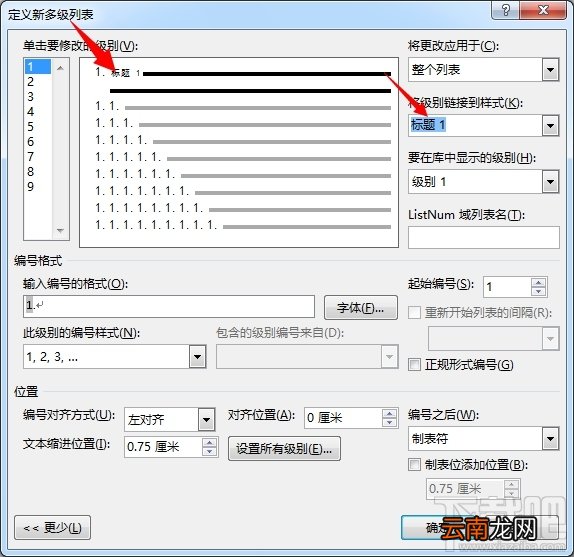Select level 2 in the level list

click(x=37, y=82)
